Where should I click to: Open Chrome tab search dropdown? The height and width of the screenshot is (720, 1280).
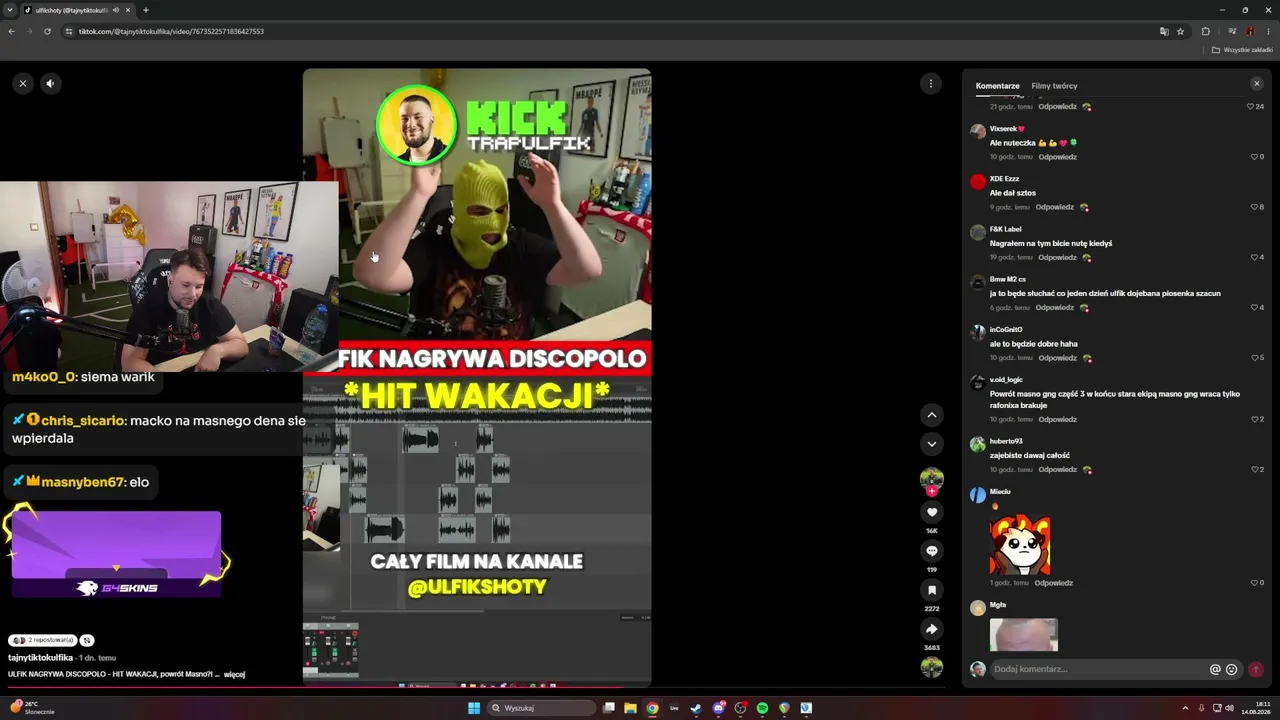(x=10, y=10)
